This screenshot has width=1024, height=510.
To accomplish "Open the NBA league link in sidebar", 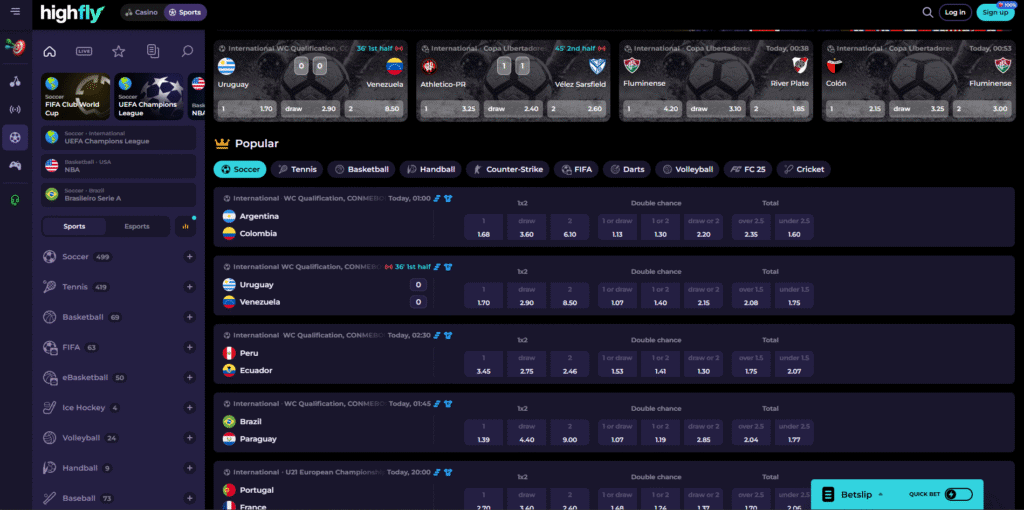I will click(x=118, y=166).
